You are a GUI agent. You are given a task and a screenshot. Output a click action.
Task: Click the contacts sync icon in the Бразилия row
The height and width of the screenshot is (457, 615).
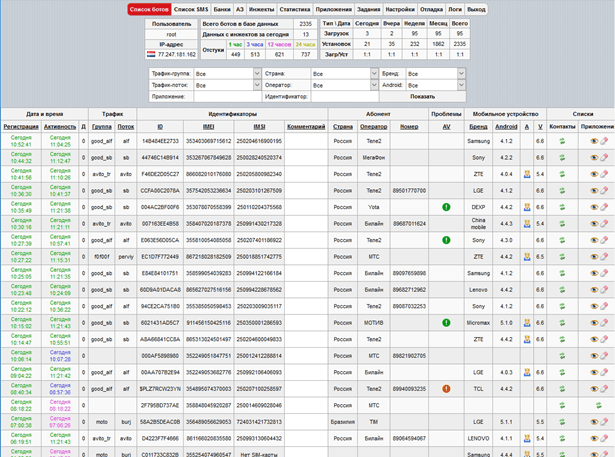[562, 422]
